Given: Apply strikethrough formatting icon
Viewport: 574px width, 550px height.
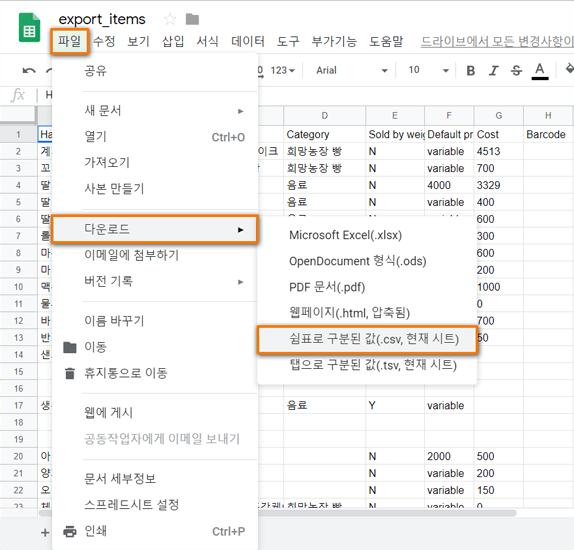Looking at the screenshot, I should [516, 70].
